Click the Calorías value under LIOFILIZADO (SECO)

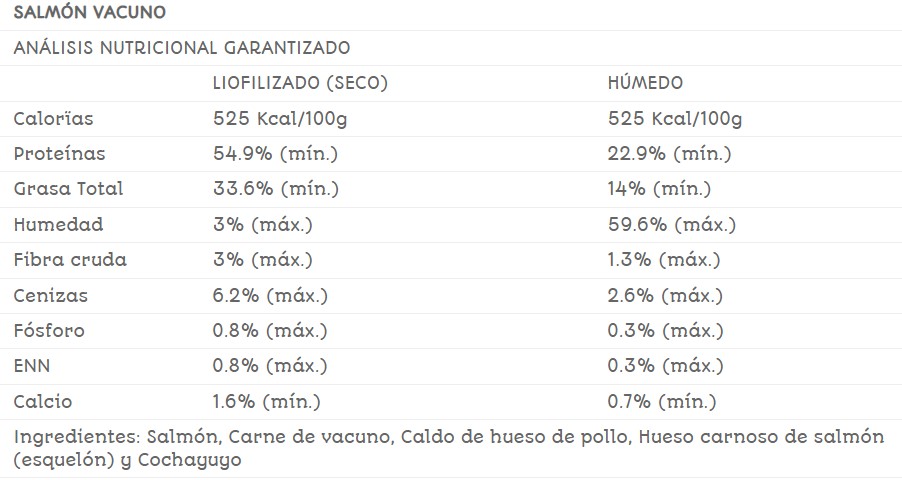280,119
